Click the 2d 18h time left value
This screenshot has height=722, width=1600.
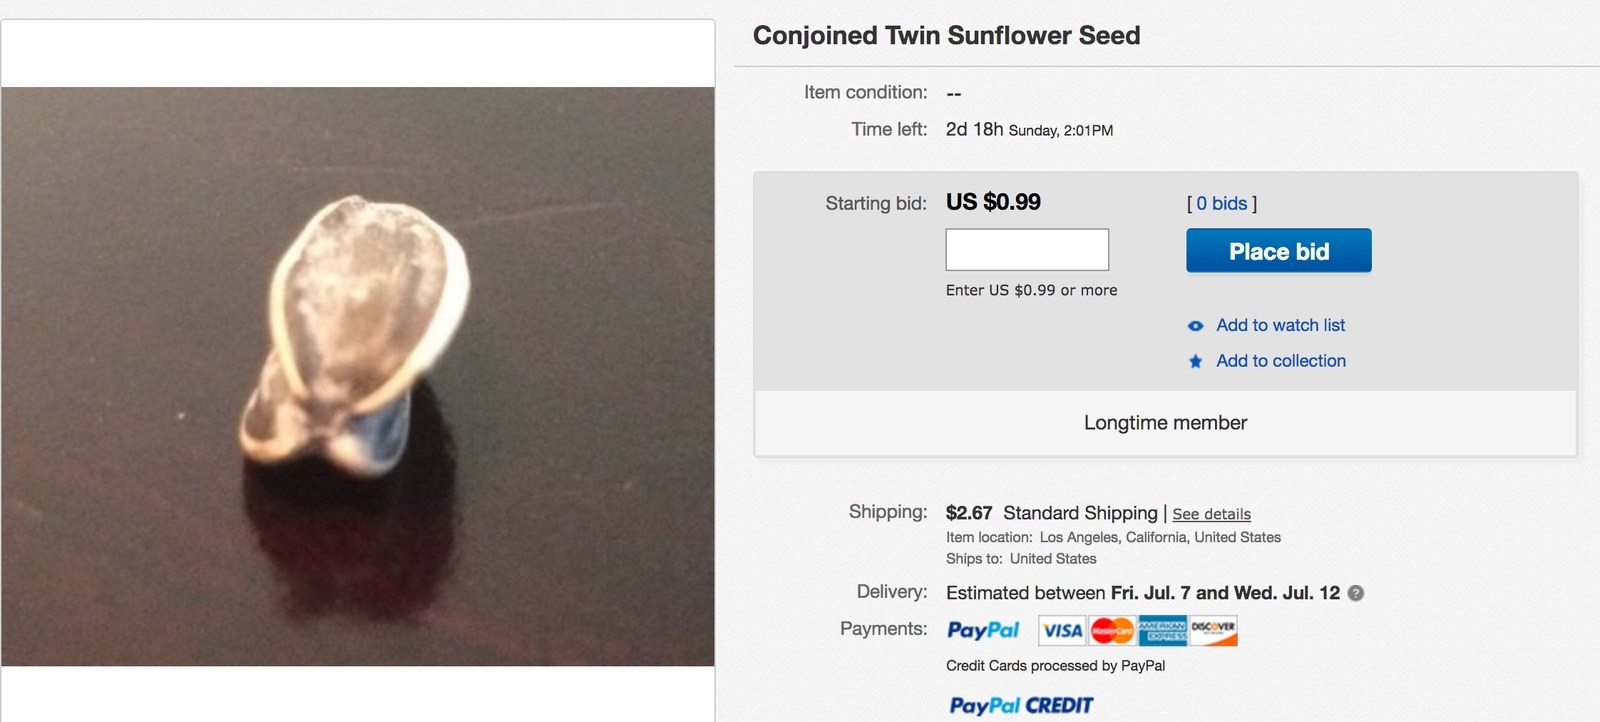(x=974, y=129)
